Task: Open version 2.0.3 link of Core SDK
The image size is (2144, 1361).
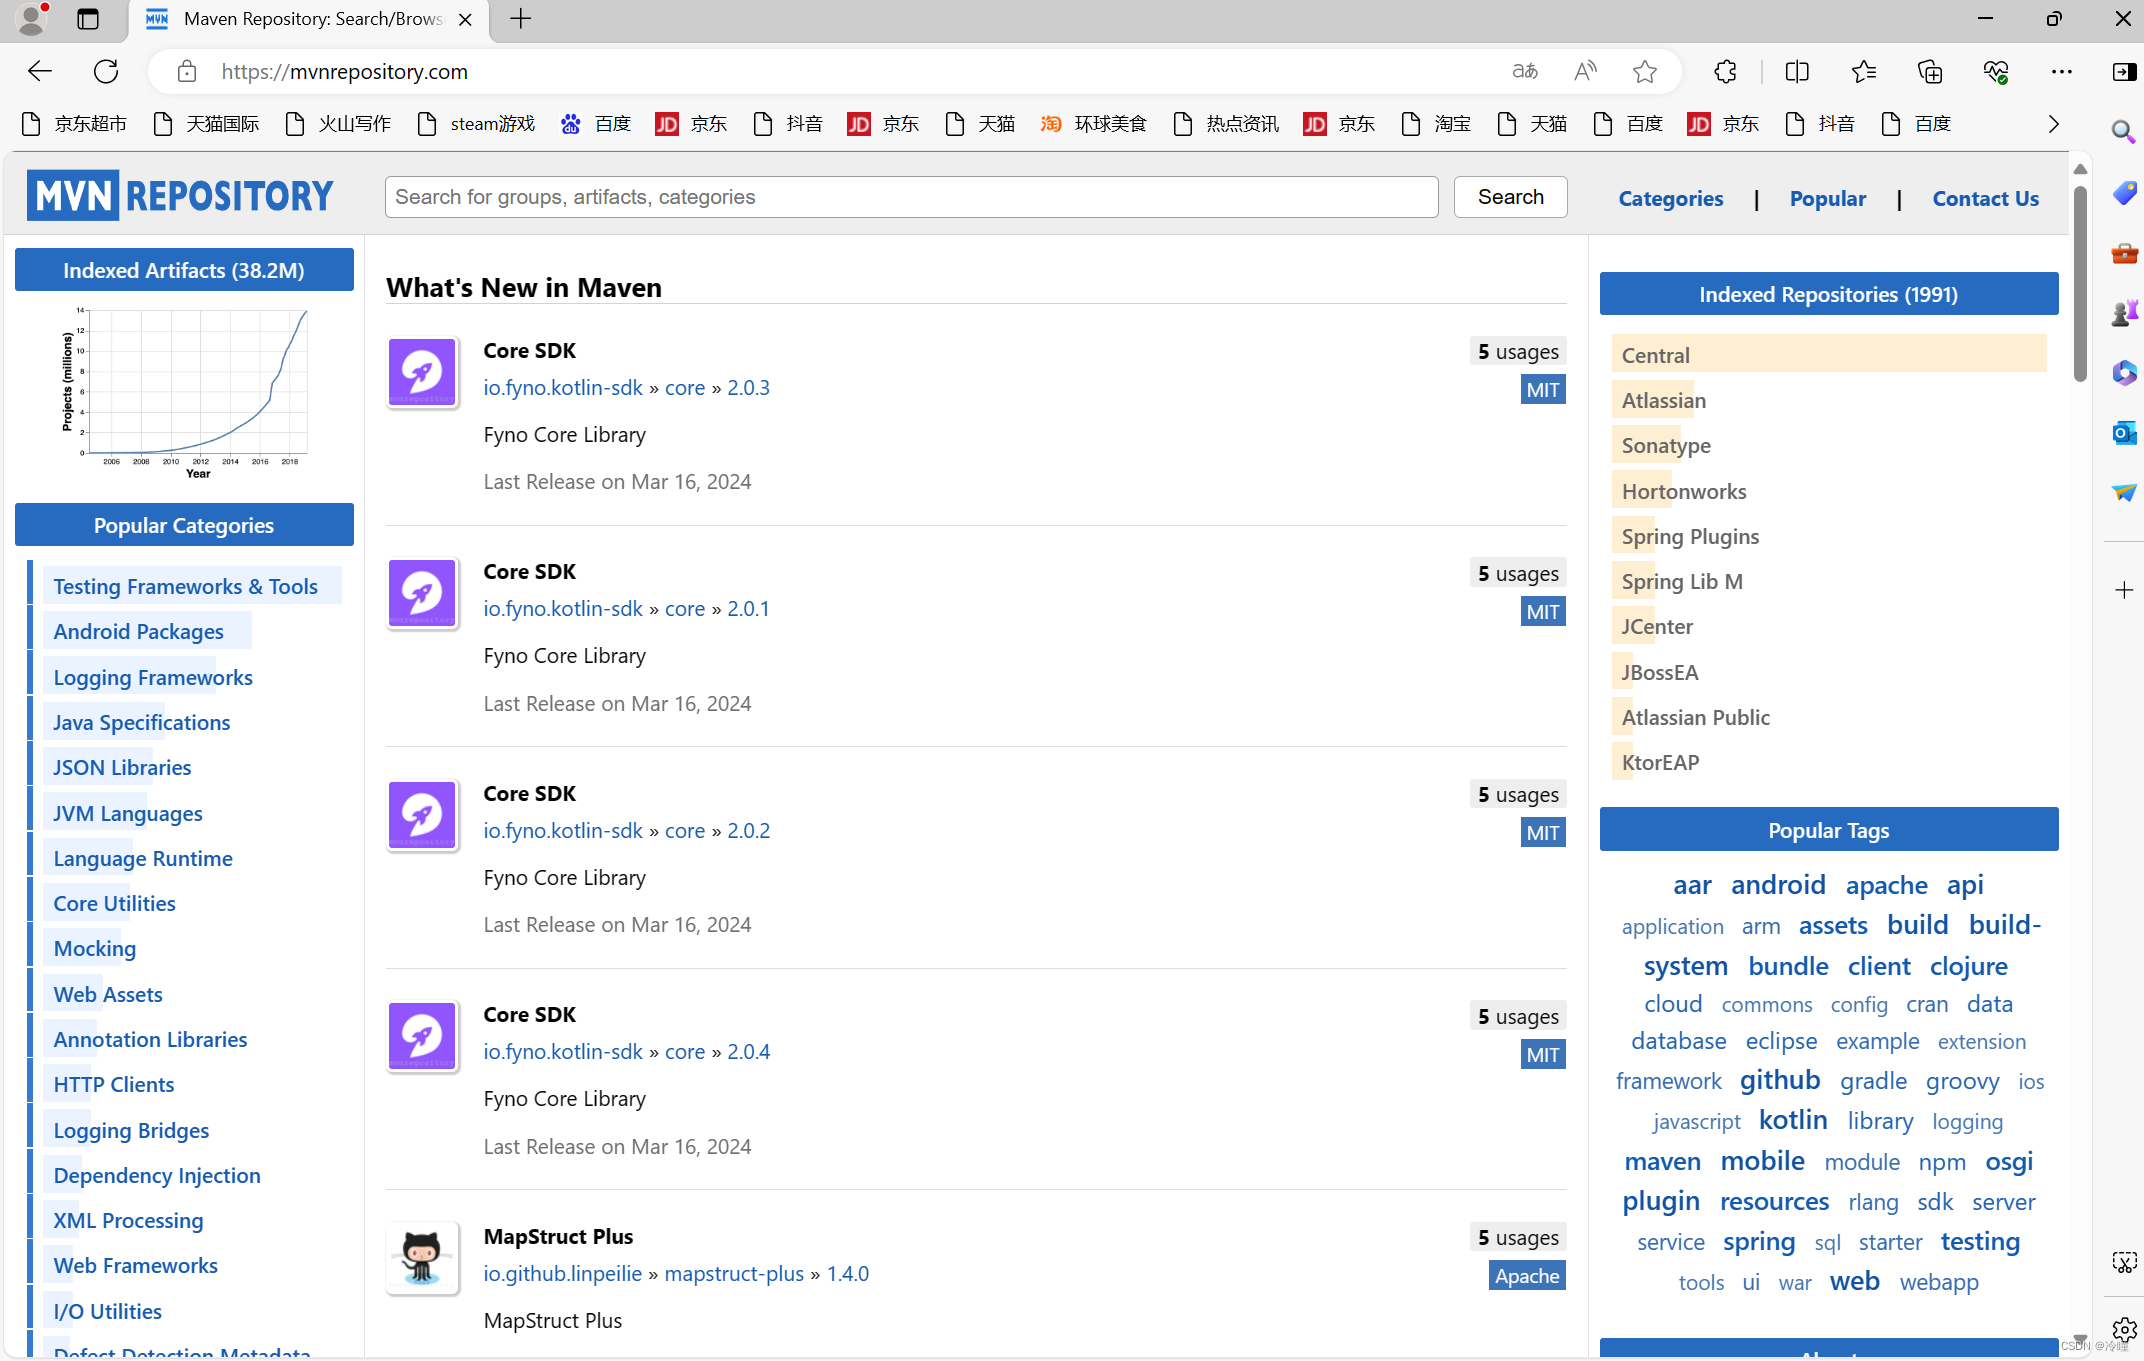Action: pos(748,387)
